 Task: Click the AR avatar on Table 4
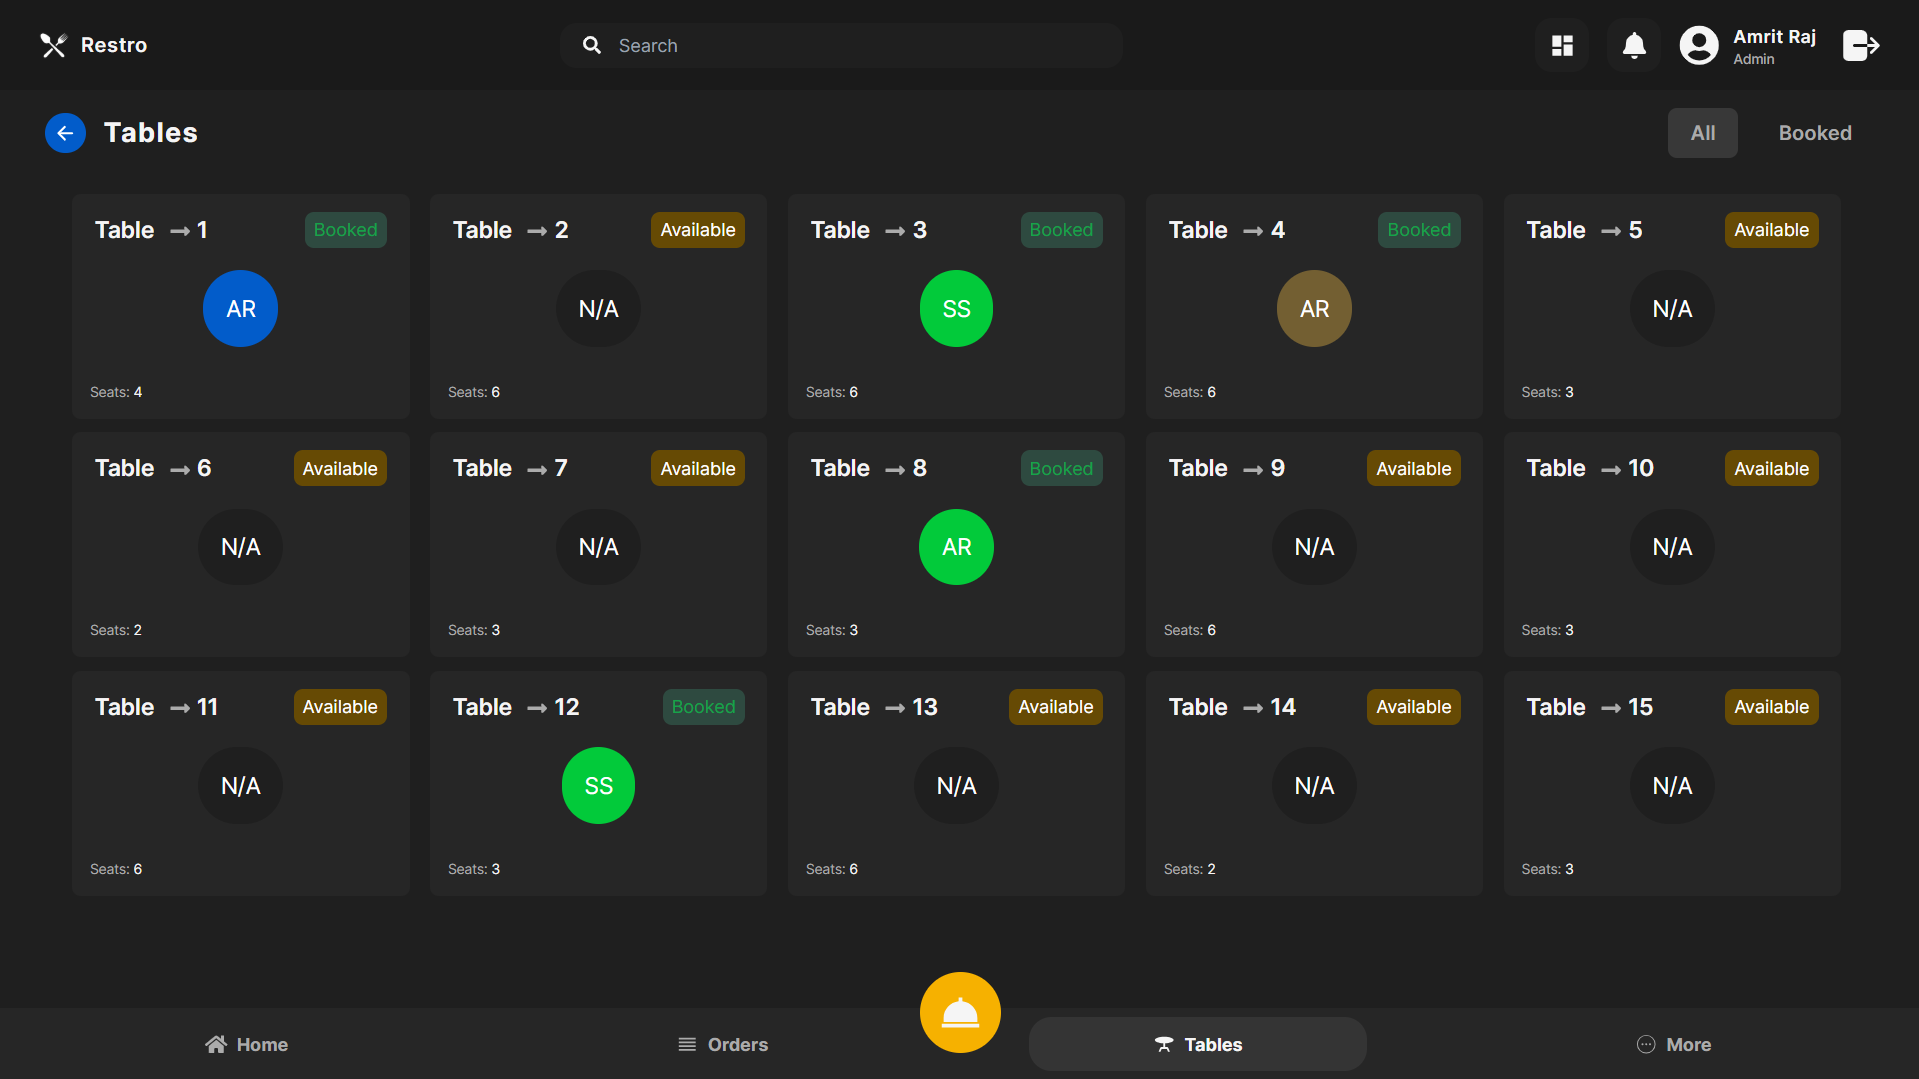1313,308
